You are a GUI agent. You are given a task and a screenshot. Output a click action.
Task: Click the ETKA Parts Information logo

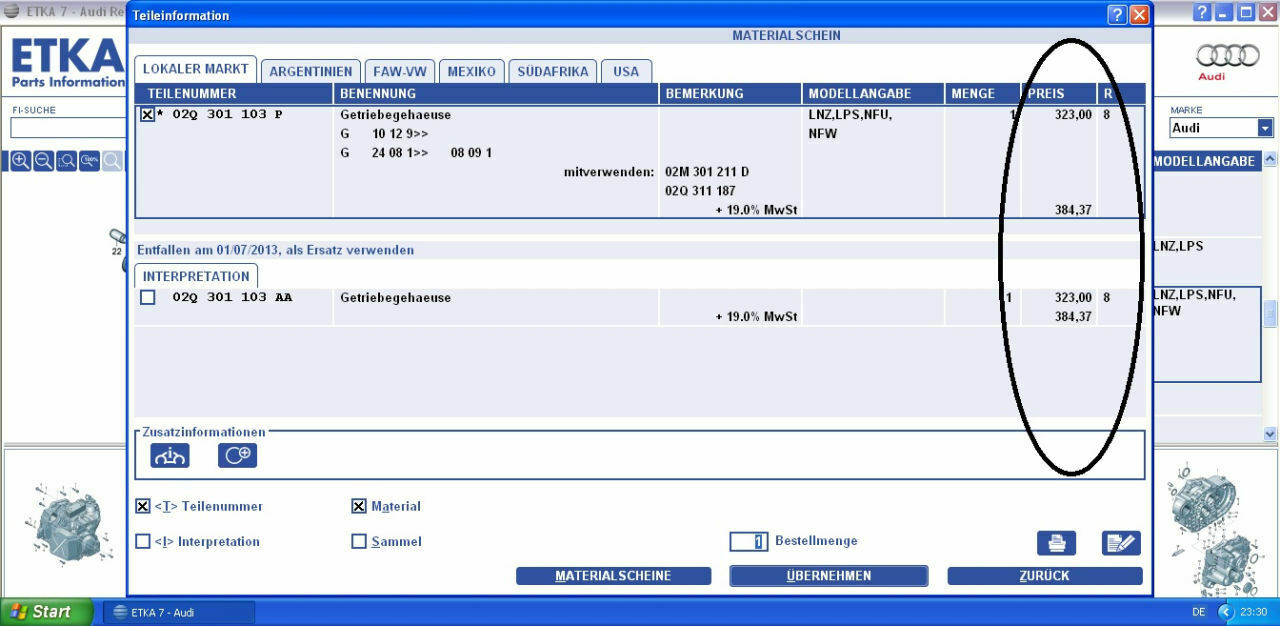pyautogui.click(x=67, y=63)
